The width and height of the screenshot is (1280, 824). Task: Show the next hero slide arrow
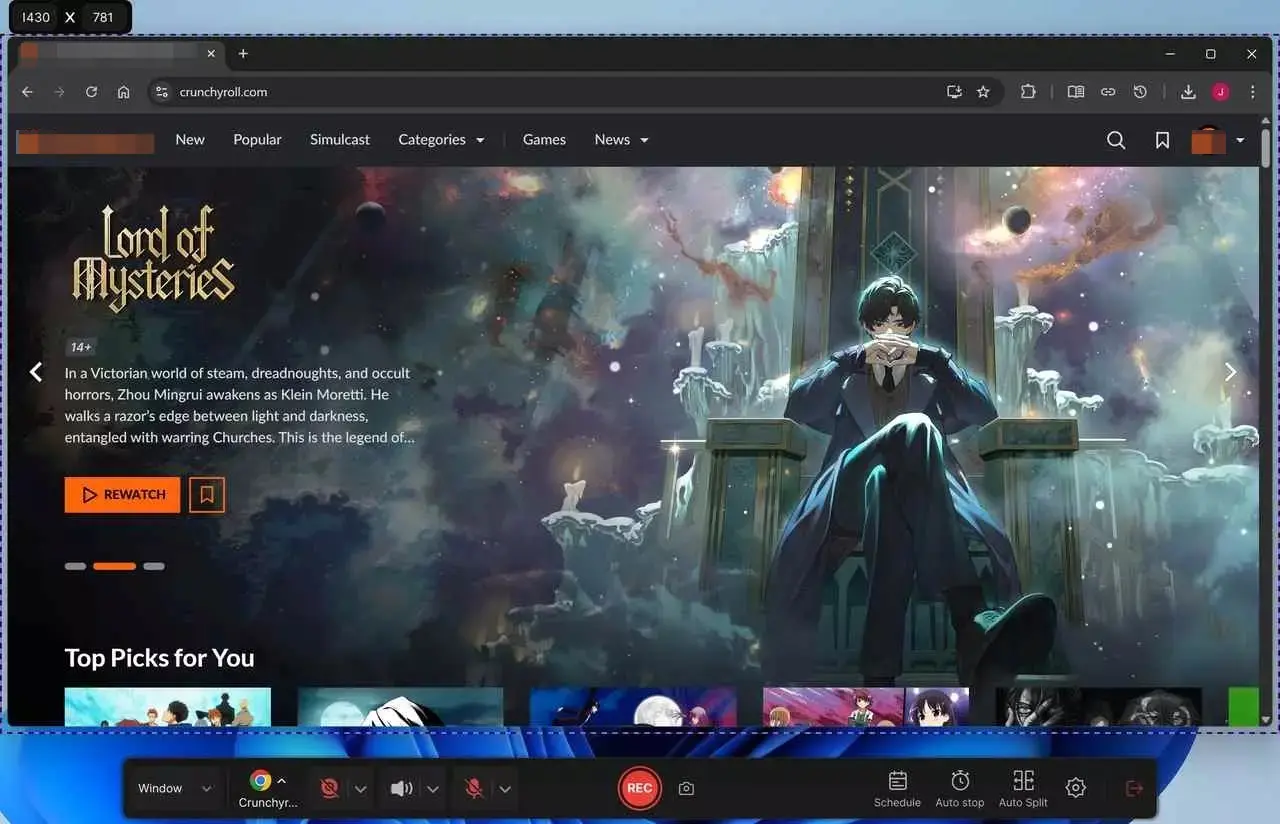[x=1230, y=372]
